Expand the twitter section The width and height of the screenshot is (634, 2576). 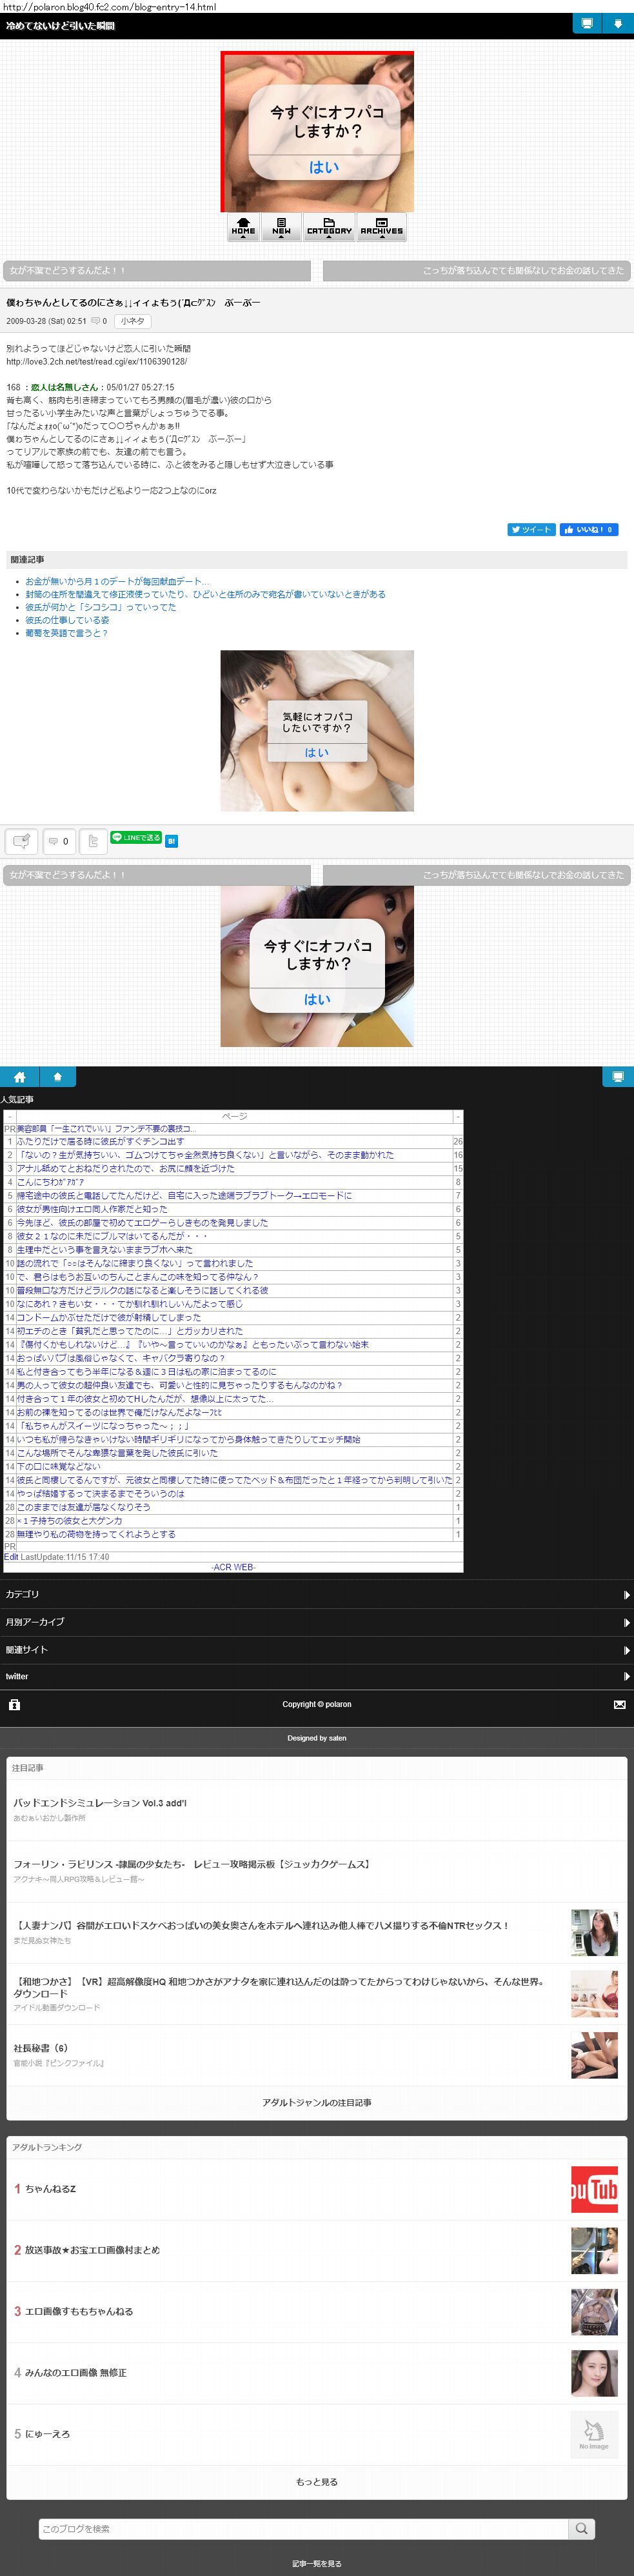click(x=316, y=1677)
